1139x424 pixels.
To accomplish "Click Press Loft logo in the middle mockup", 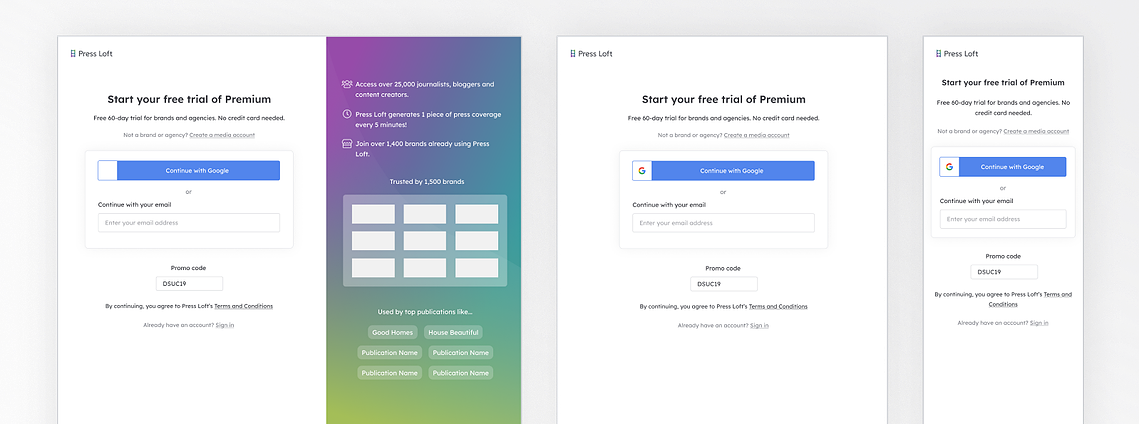I will 591,54.
